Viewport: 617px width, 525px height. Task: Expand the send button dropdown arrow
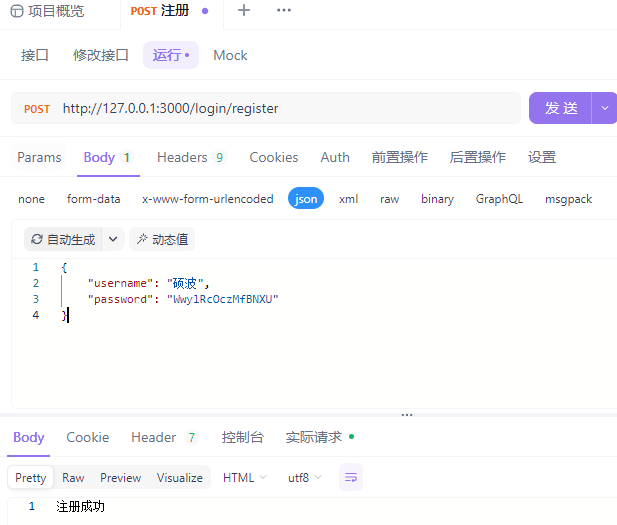[x=605, y=108]
